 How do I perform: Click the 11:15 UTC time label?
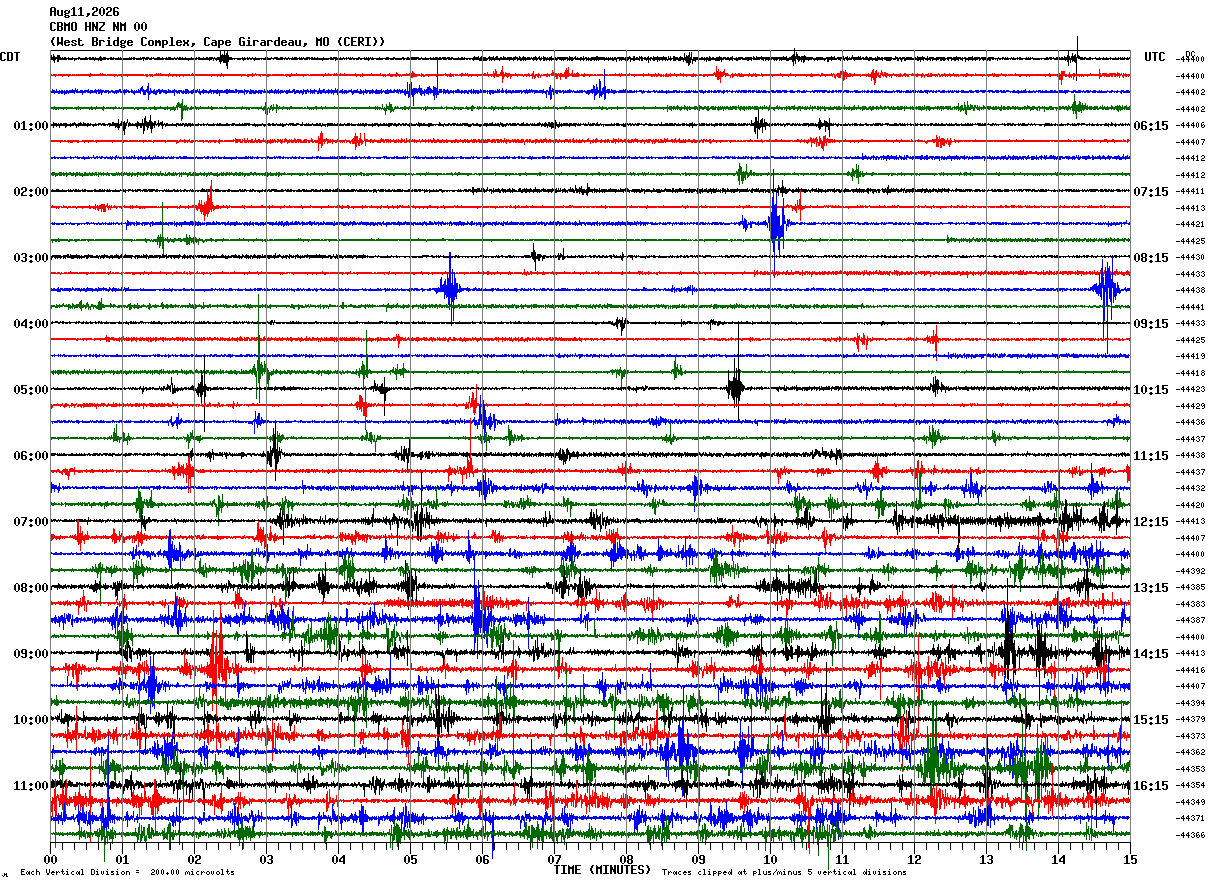[x=1151, y=456]
